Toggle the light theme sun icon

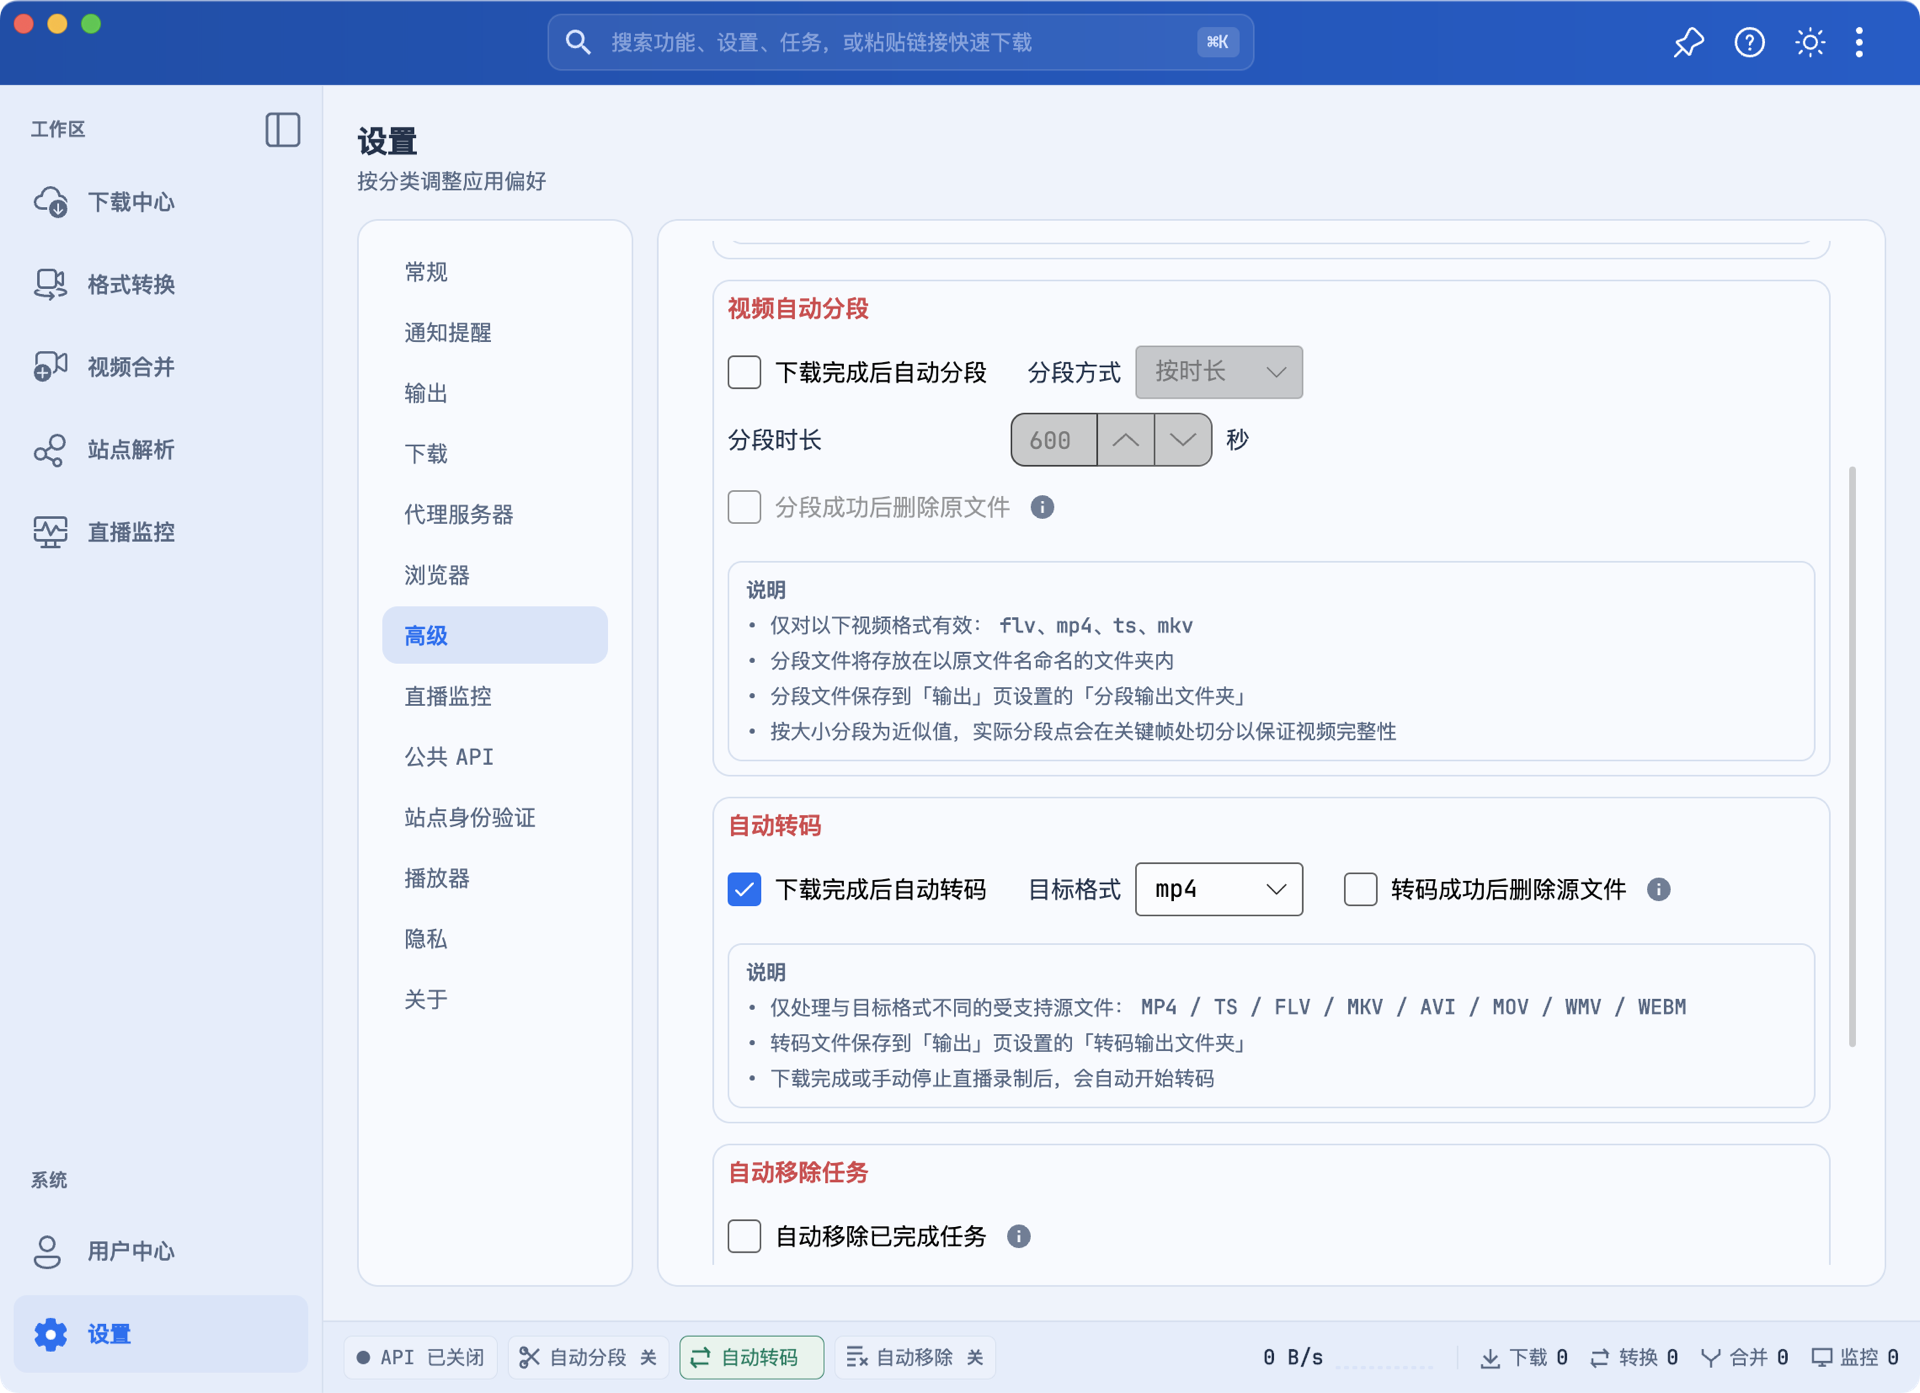(1809, 42)
